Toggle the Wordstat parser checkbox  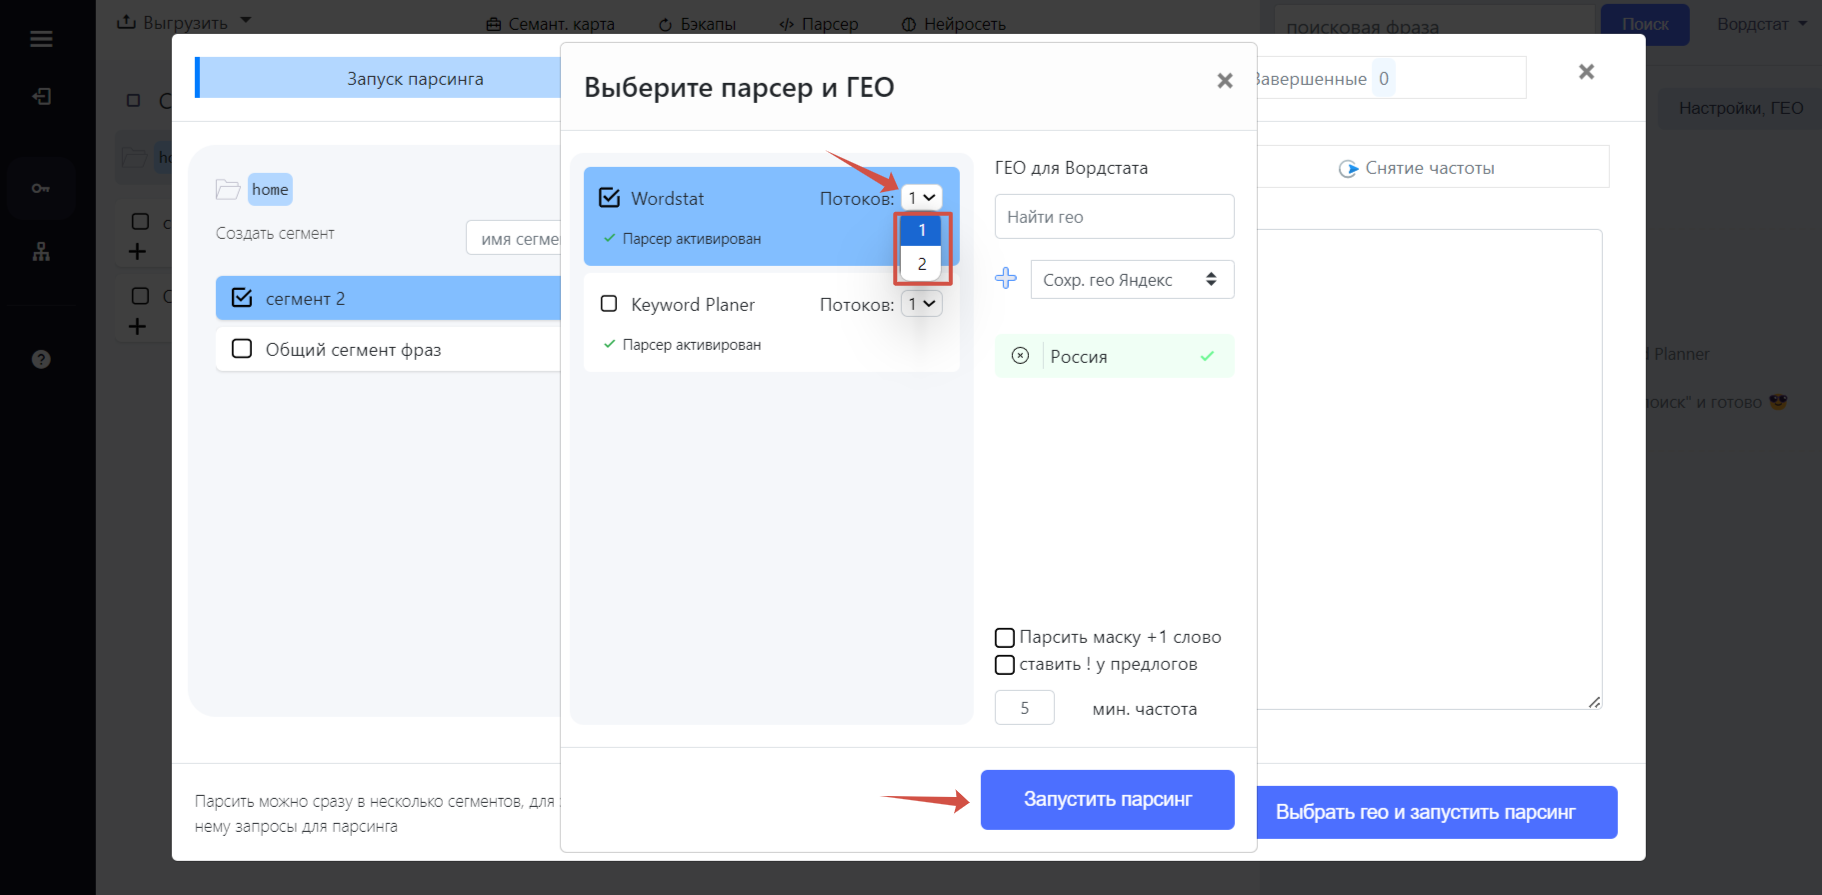coord(609,198)
